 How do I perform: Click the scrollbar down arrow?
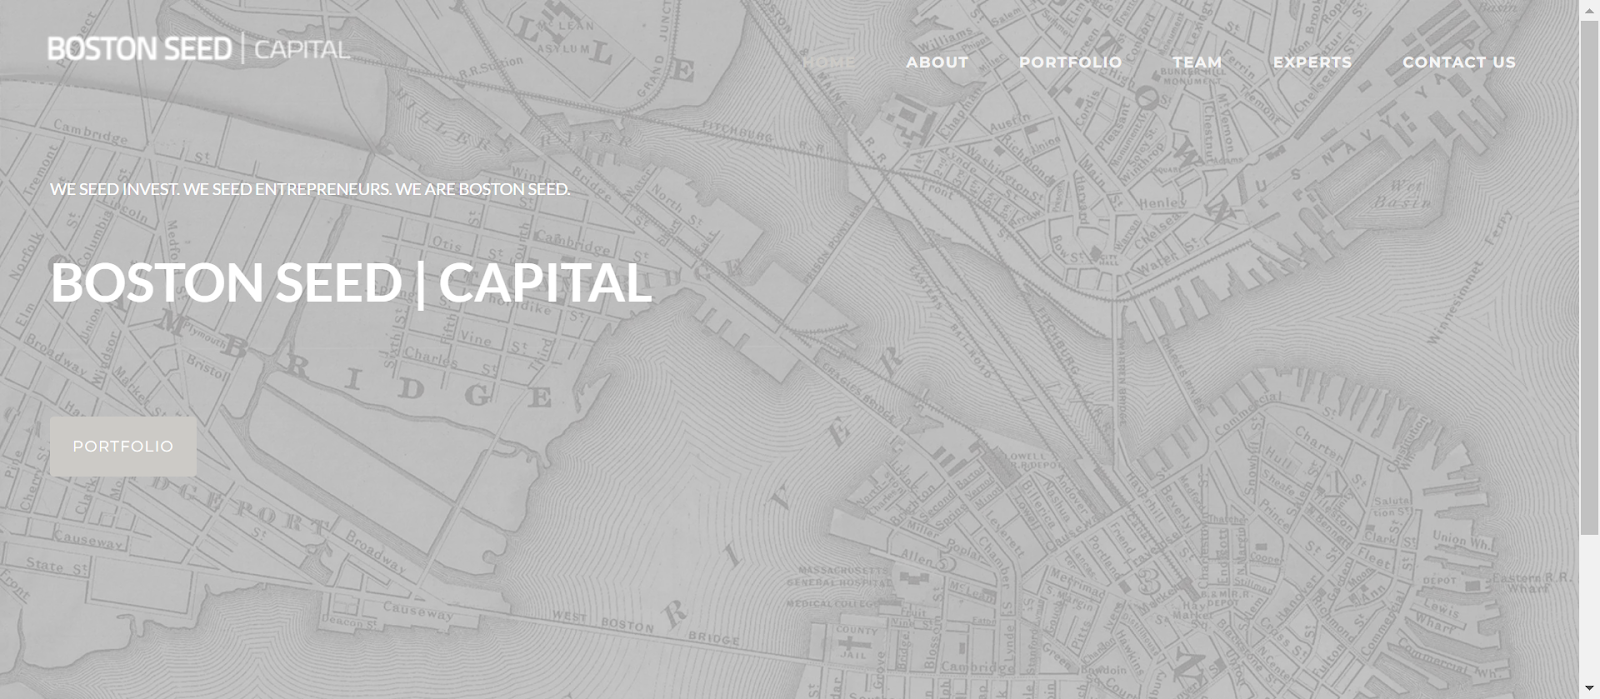coord(1589,689)
